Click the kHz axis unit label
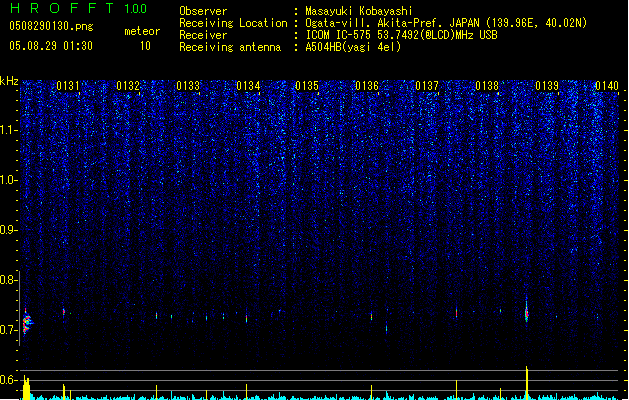The image size is (629, 400). 9,81
